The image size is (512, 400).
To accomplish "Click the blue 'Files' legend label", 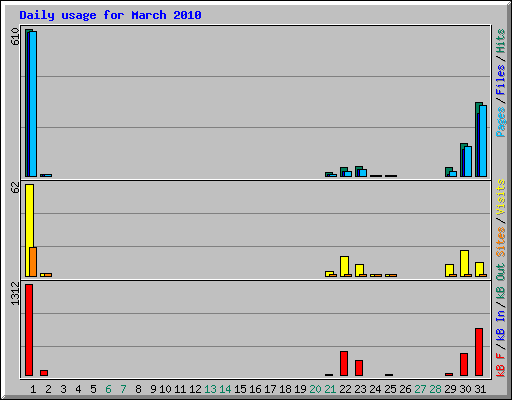I will 501,80.
